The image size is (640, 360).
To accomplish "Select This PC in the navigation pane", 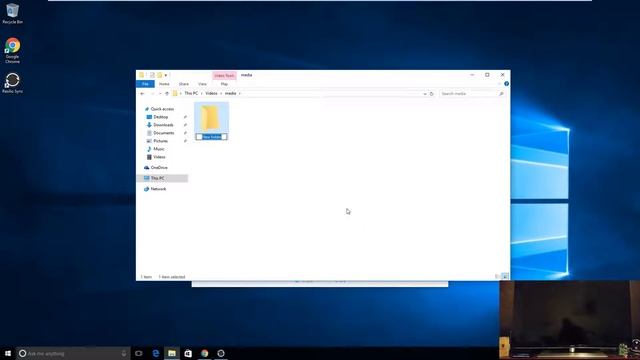I will coord(158,178).
